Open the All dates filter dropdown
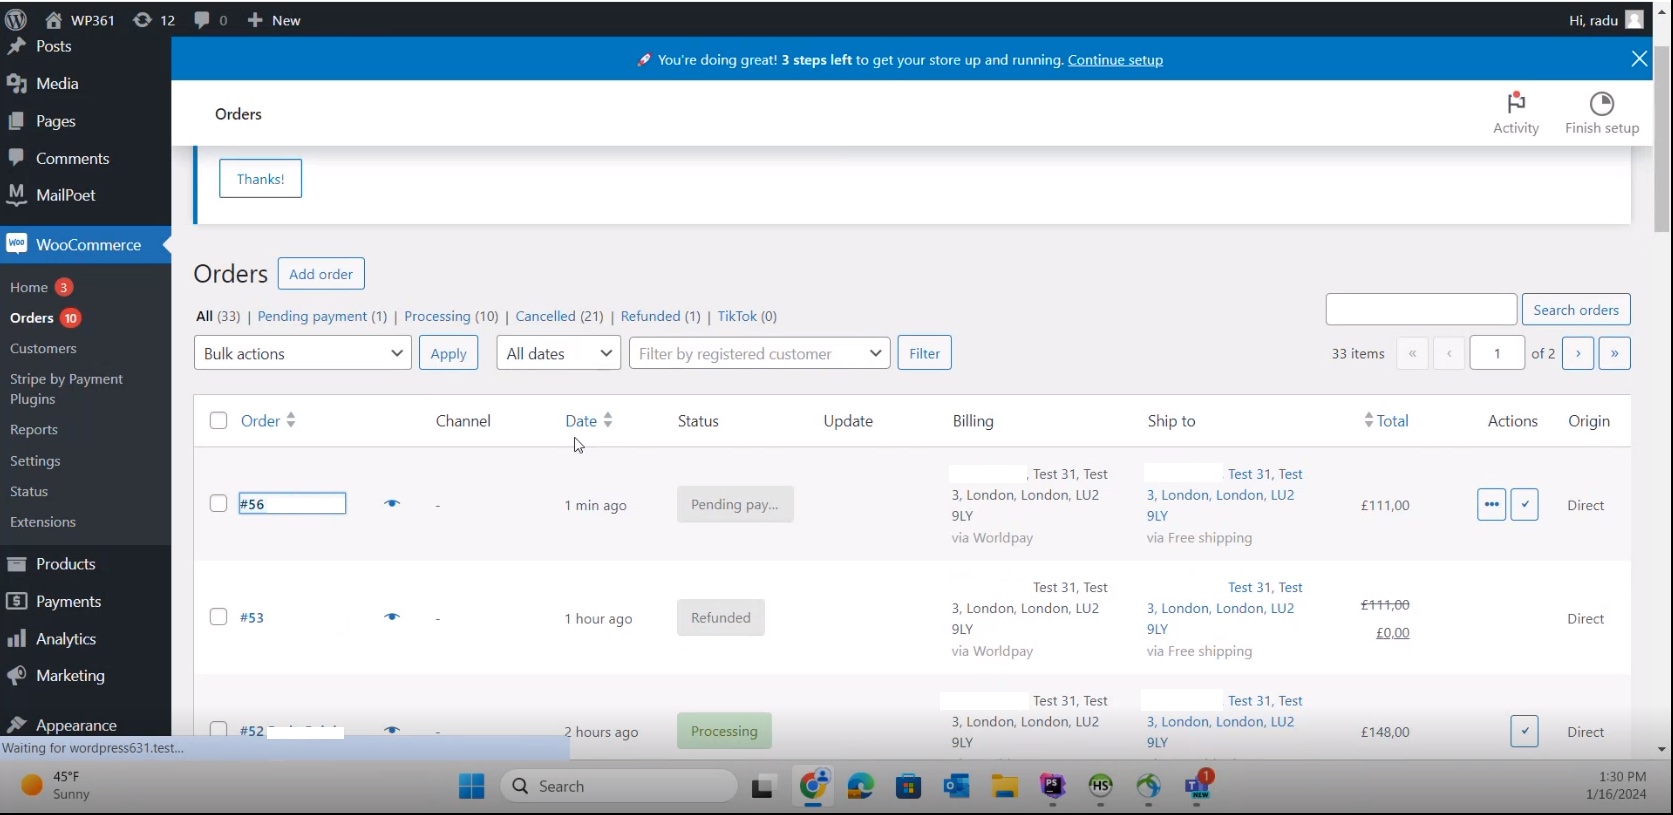The height and width of the screenshot is (815, 1673). (558, 353)
